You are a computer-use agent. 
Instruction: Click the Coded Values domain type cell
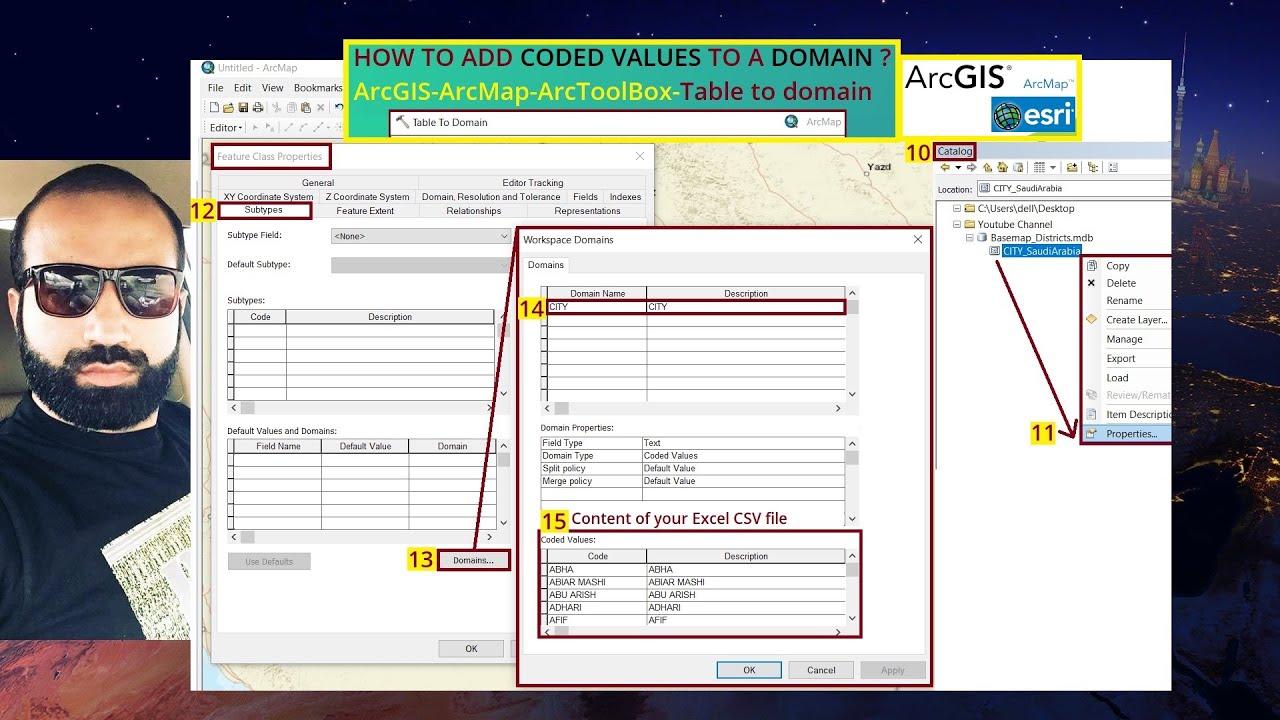click(x=743, y=456)
